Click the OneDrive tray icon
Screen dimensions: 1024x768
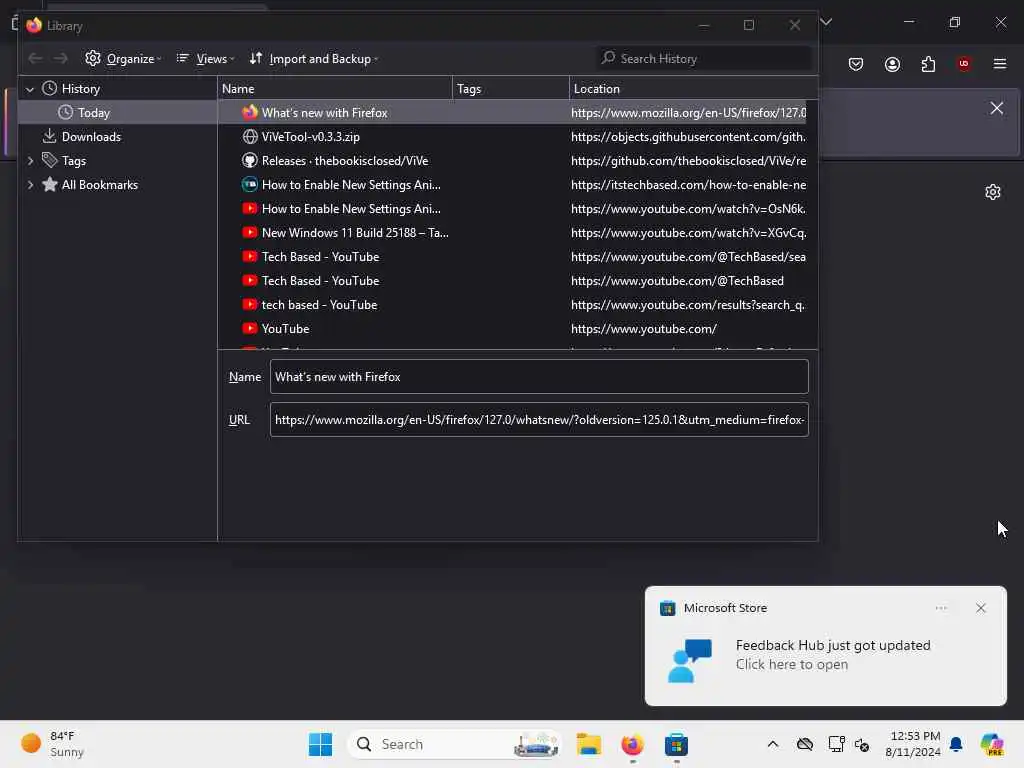click(x=805, y=744)
